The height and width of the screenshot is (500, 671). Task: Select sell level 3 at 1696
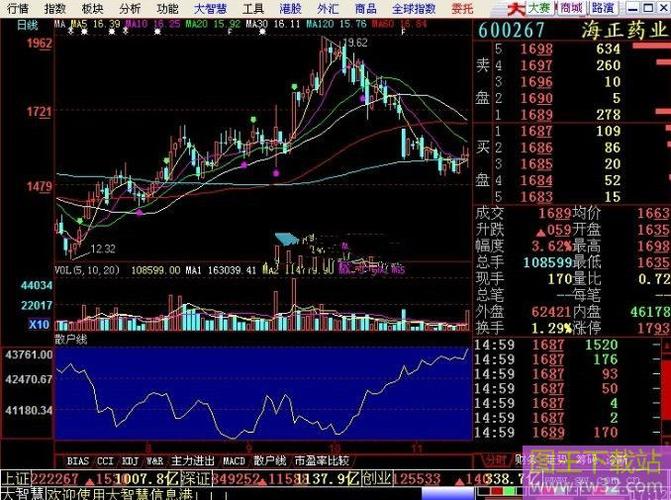click(571, 82)
